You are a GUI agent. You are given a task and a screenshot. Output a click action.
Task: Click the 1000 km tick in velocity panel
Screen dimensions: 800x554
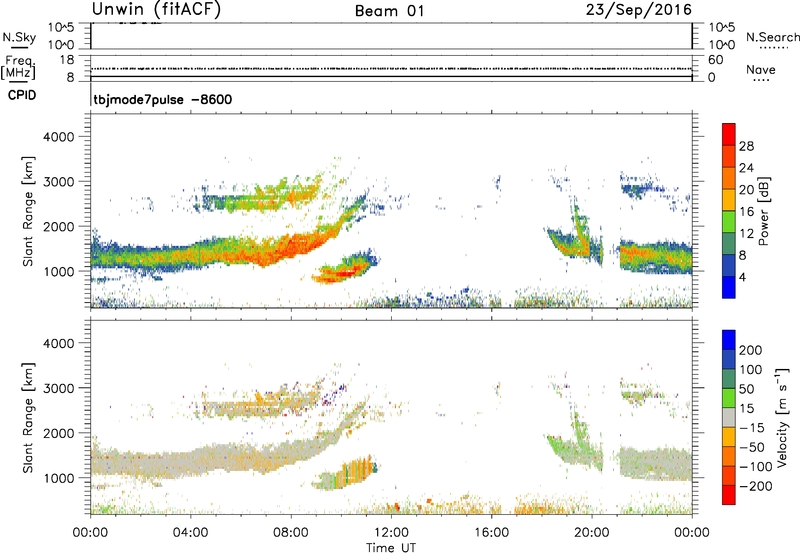[59, 478]
